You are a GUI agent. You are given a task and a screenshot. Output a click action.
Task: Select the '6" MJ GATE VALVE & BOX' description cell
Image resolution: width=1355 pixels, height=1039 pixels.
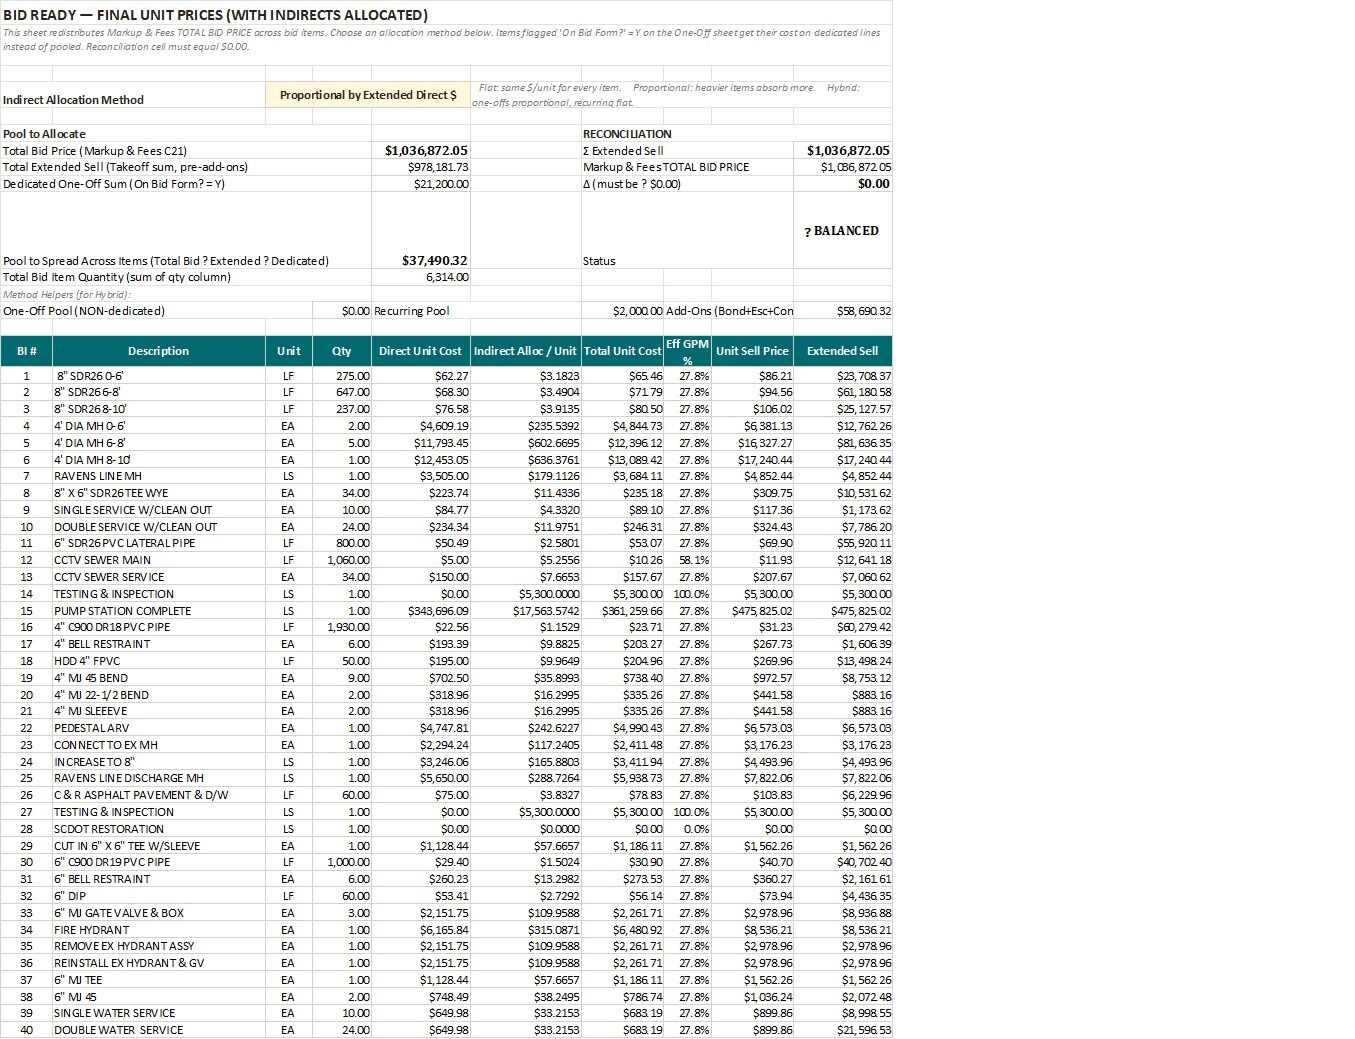pos(159,913)
